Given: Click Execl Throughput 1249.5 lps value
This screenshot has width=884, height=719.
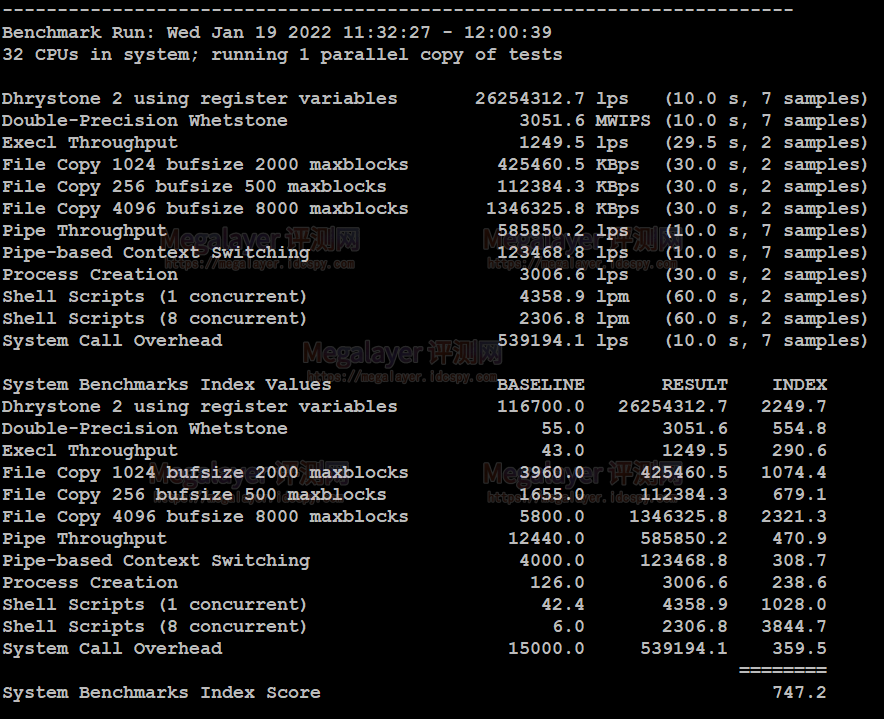Looking at the screenshot, I should click(x=573, y=143).
